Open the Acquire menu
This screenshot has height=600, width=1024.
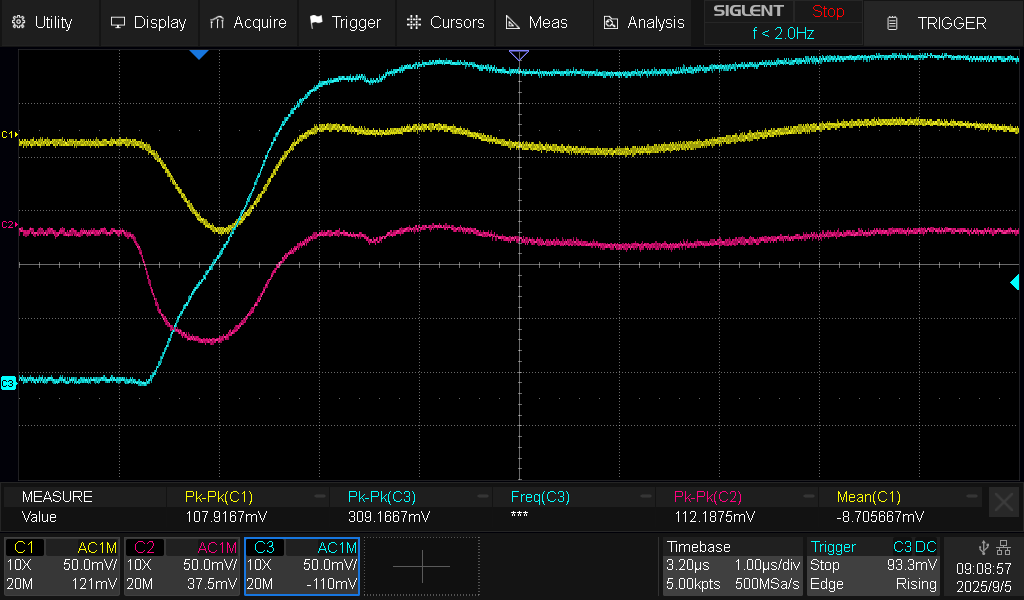[248, 22]
